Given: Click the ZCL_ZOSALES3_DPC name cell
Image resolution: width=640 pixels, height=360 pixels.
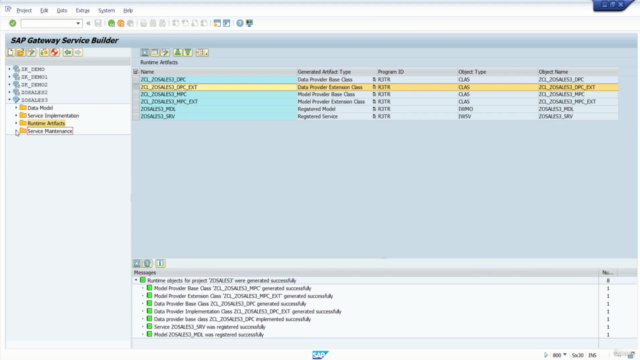Looking at the screenshot, I should point(218,80).
